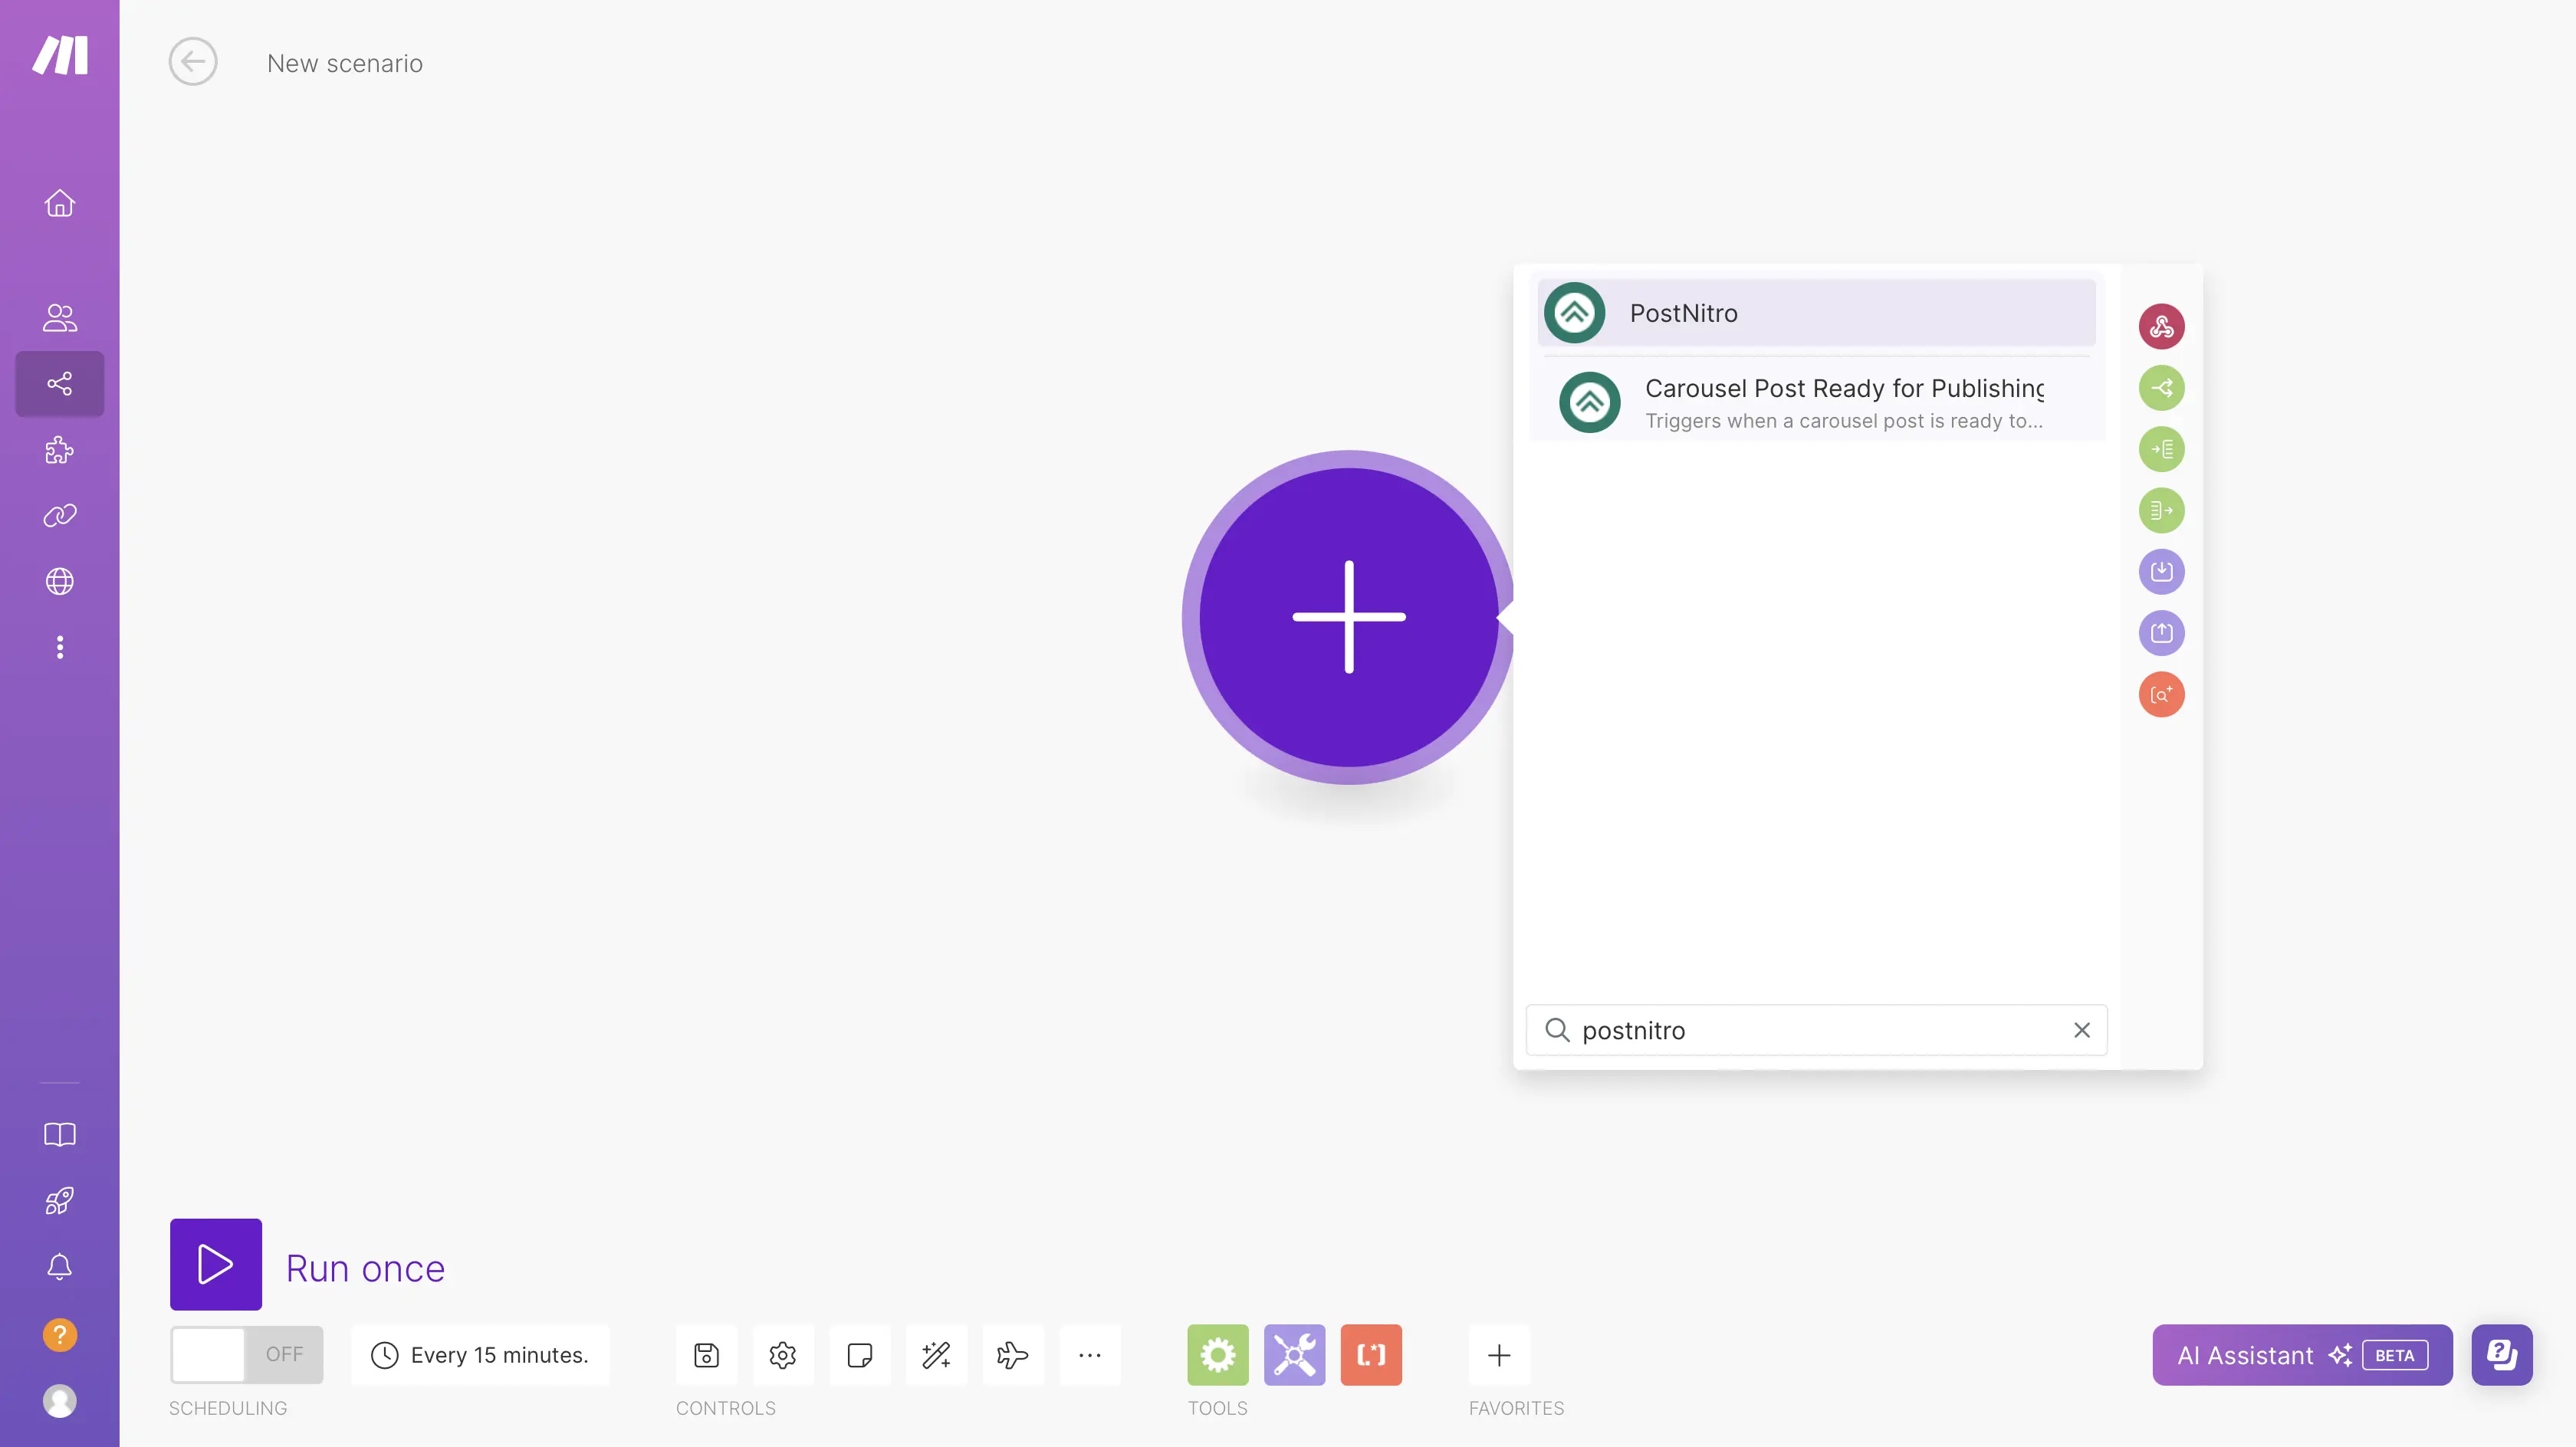This screenshot has width=2576, height=1447.
Task: Click the Explain flow airplane icon
Action: tap(1012, 1355)
